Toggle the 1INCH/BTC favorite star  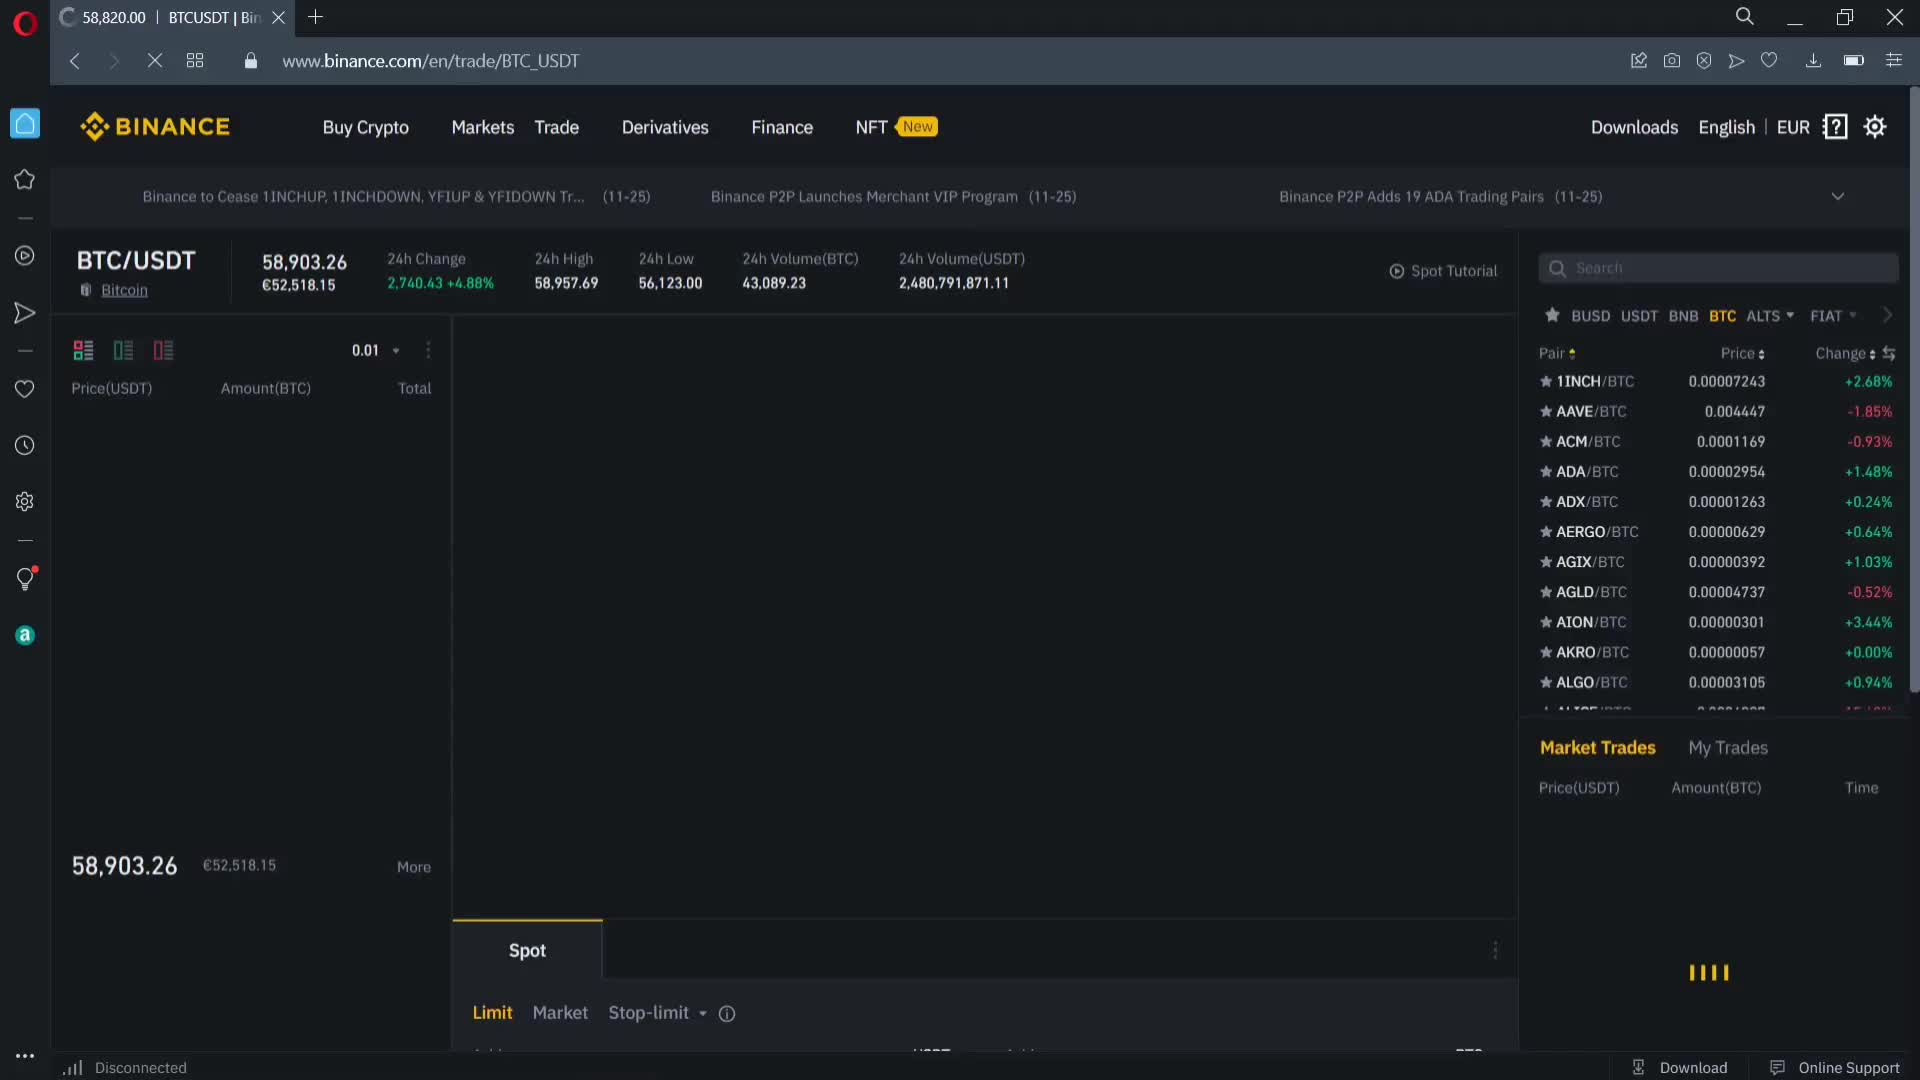point(1546,381)
